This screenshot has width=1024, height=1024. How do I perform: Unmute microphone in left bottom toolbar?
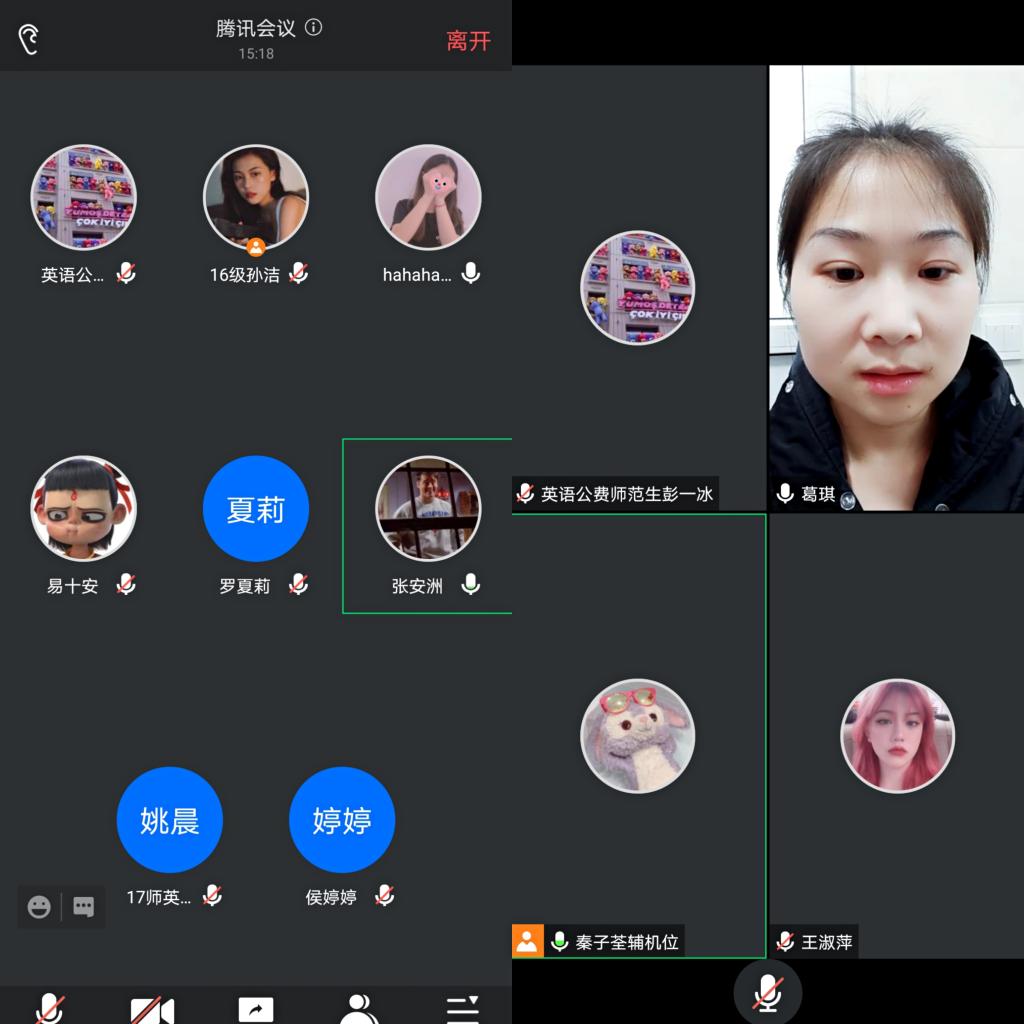coord(50,1008)
